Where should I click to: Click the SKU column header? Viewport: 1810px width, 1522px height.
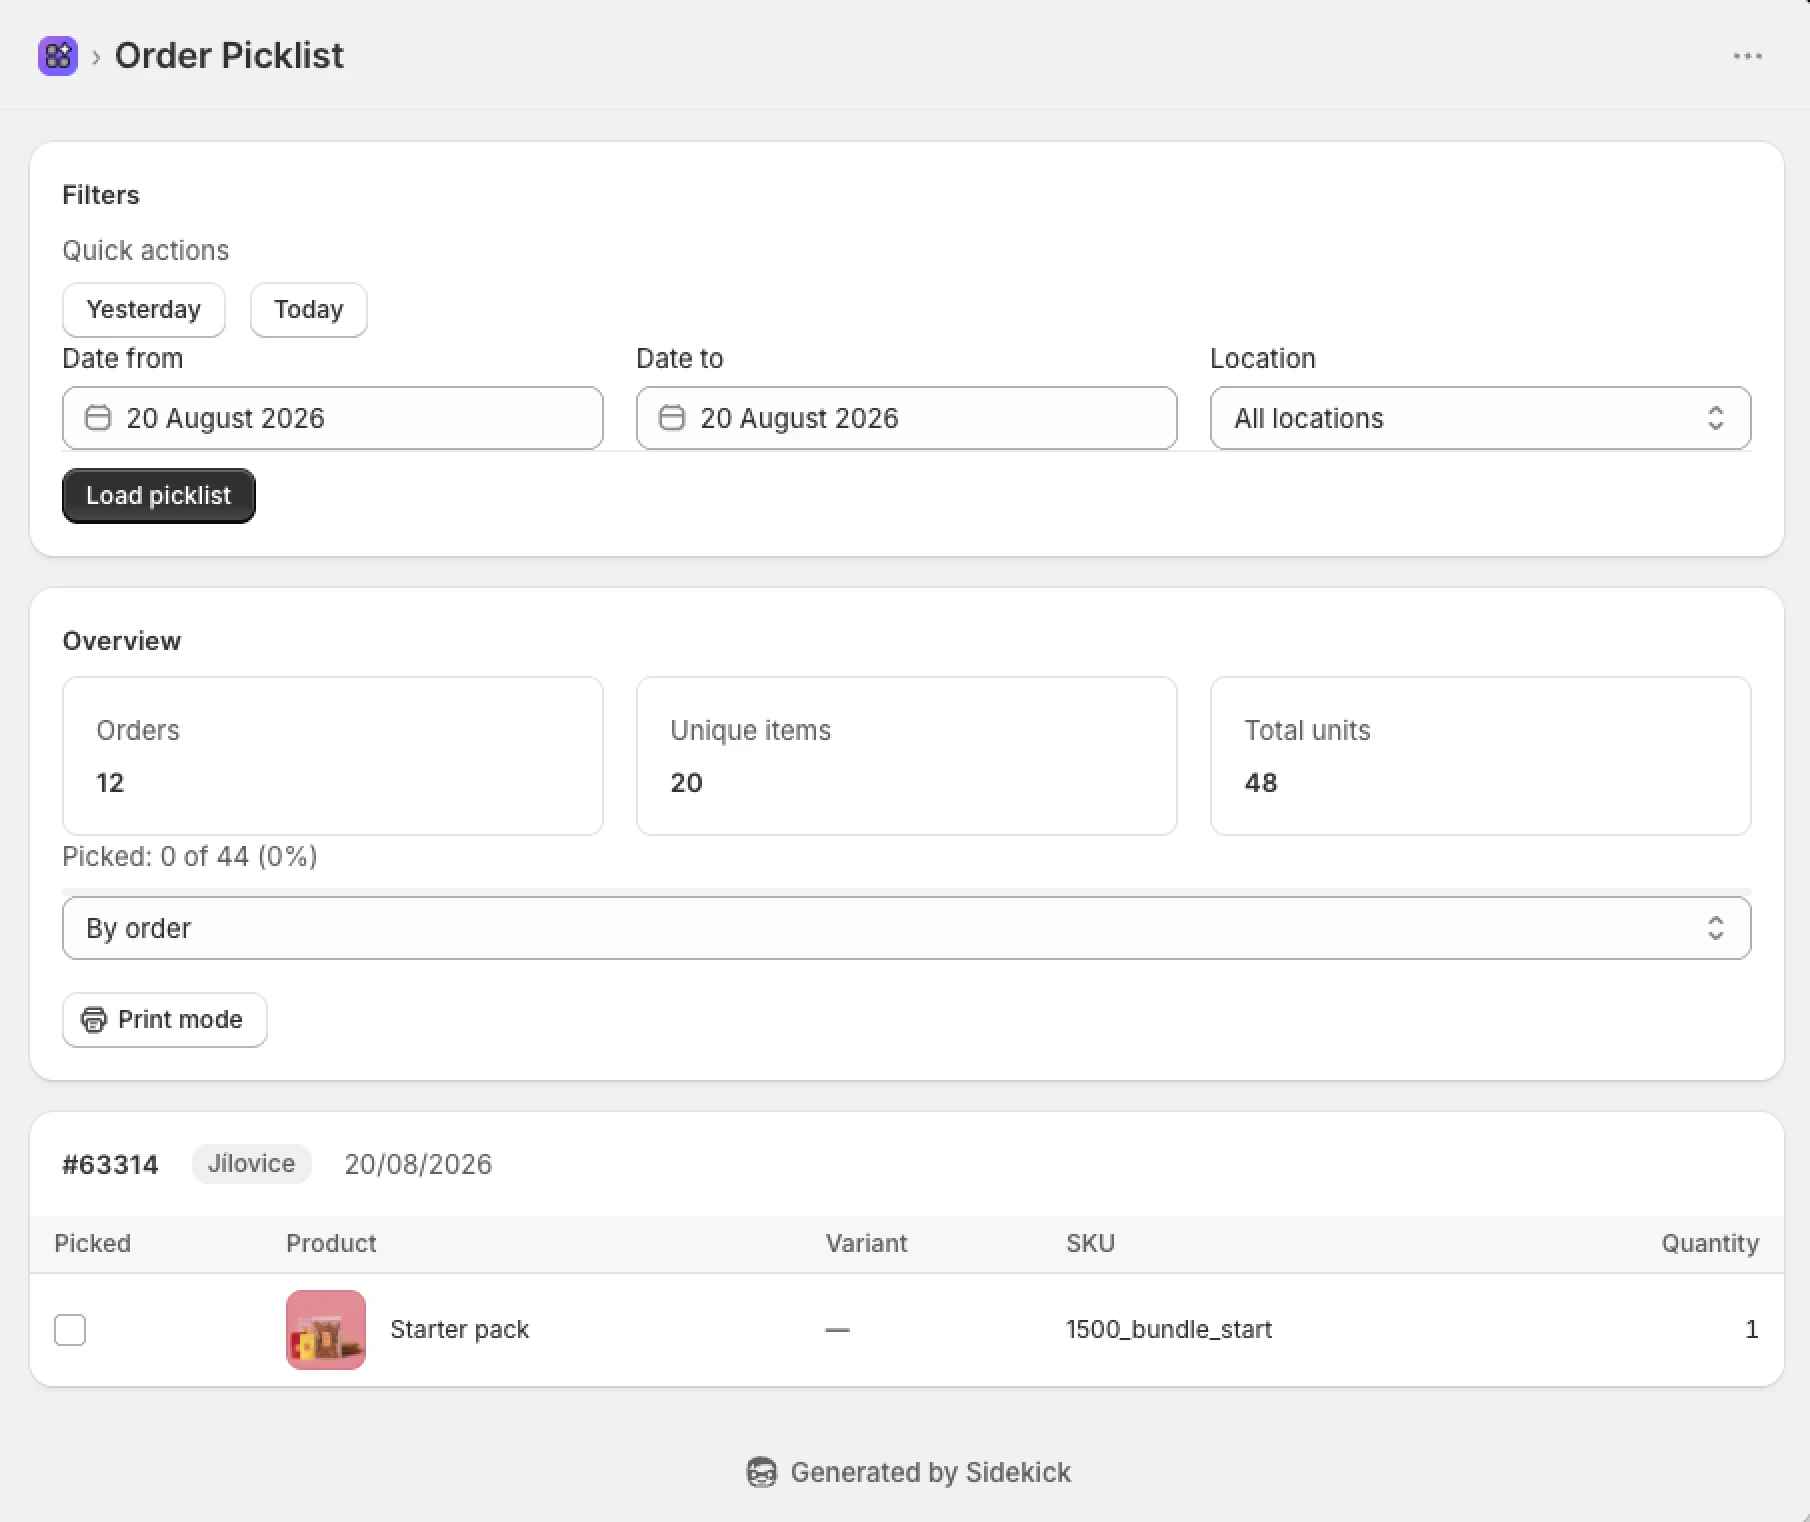[x=1090, y=1244]
